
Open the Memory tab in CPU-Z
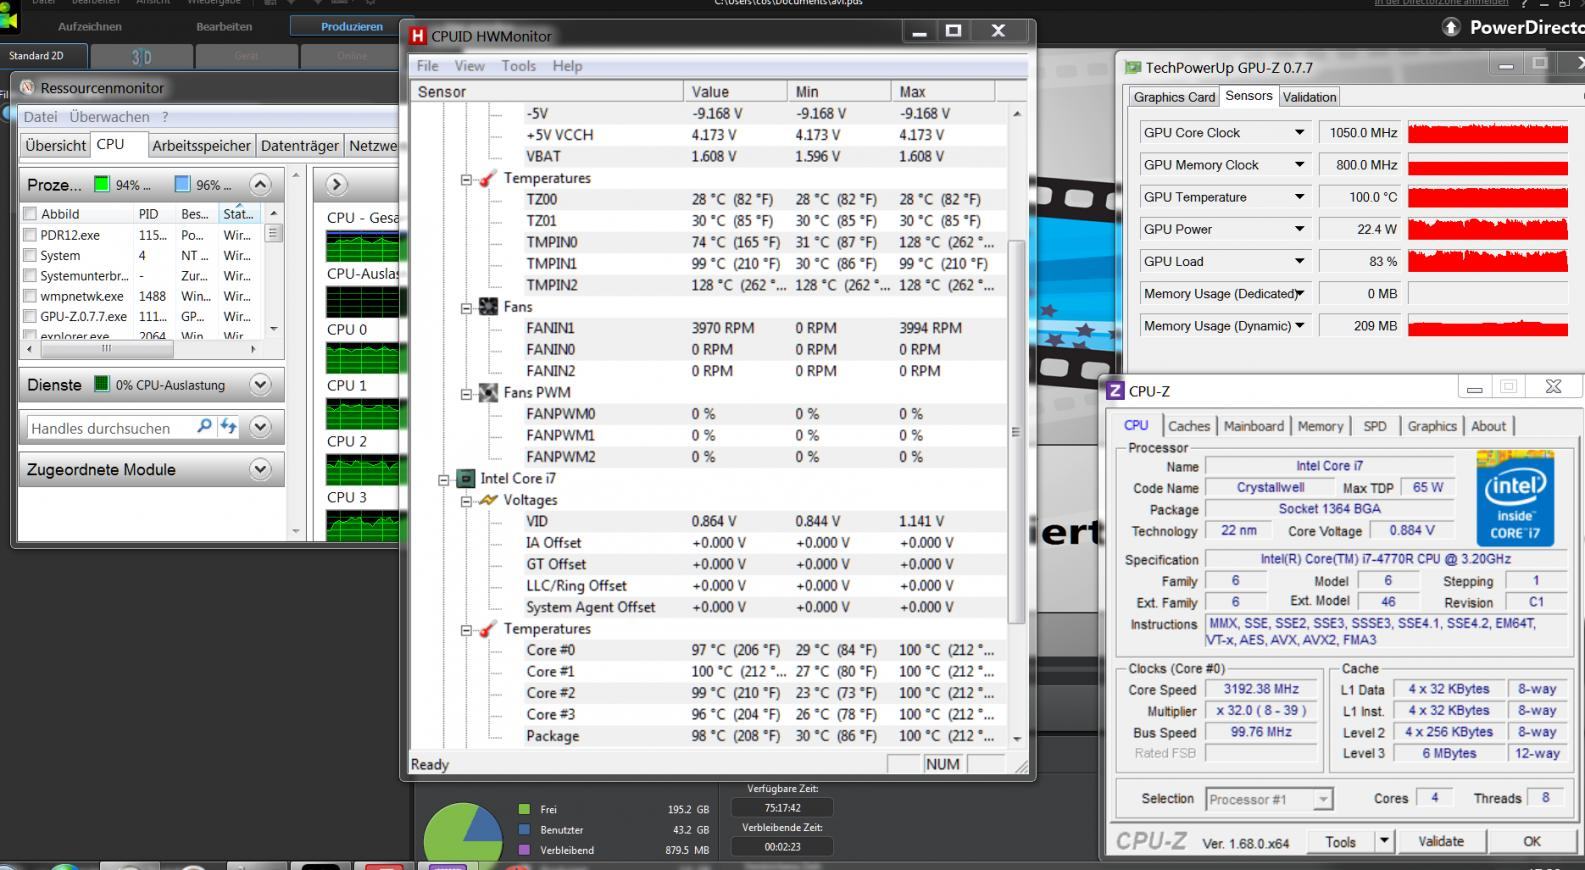[x=1320, y=426]
